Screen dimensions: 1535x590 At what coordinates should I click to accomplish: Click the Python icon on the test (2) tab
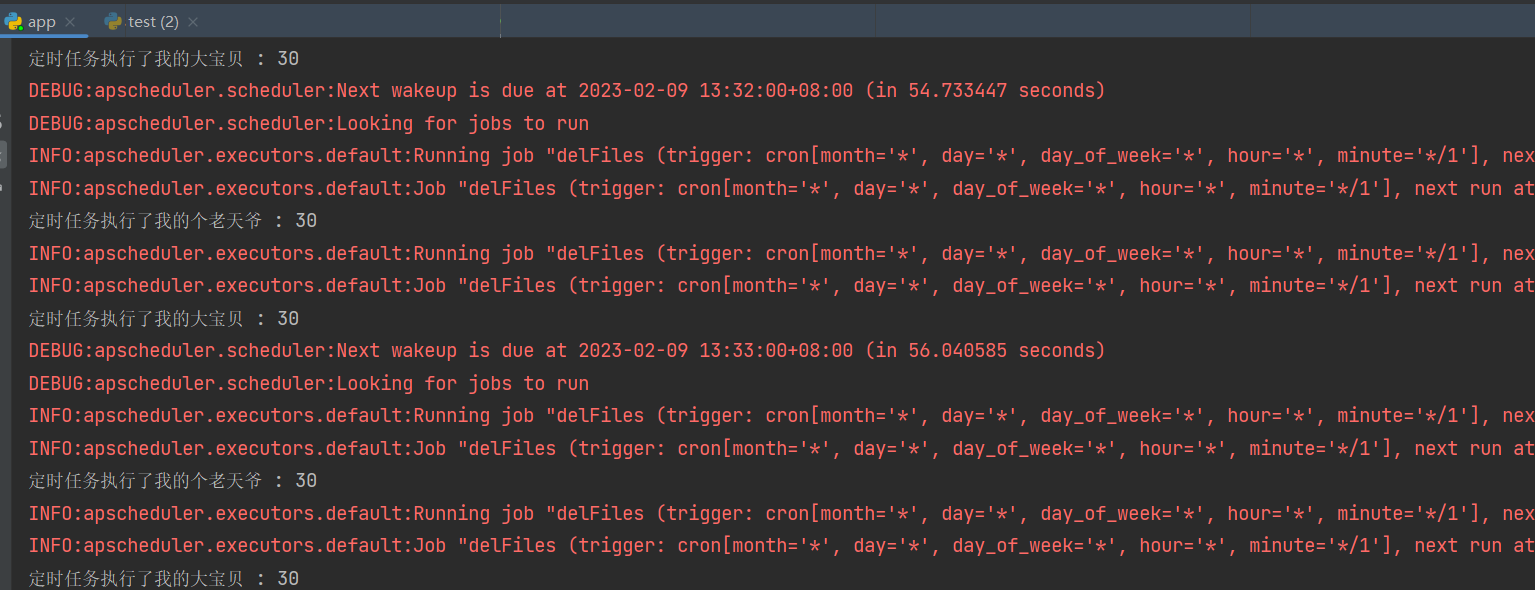[112, 21]
